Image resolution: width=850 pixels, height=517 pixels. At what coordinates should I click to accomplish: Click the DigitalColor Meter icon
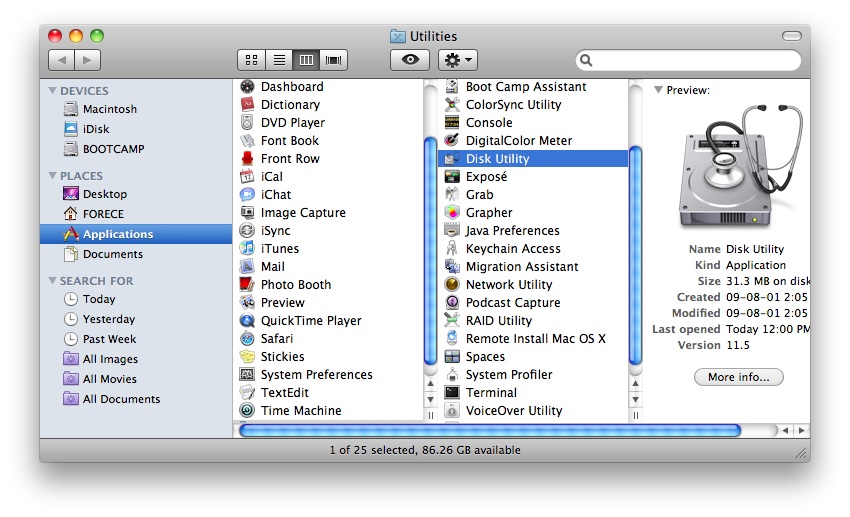click(452, 140)
